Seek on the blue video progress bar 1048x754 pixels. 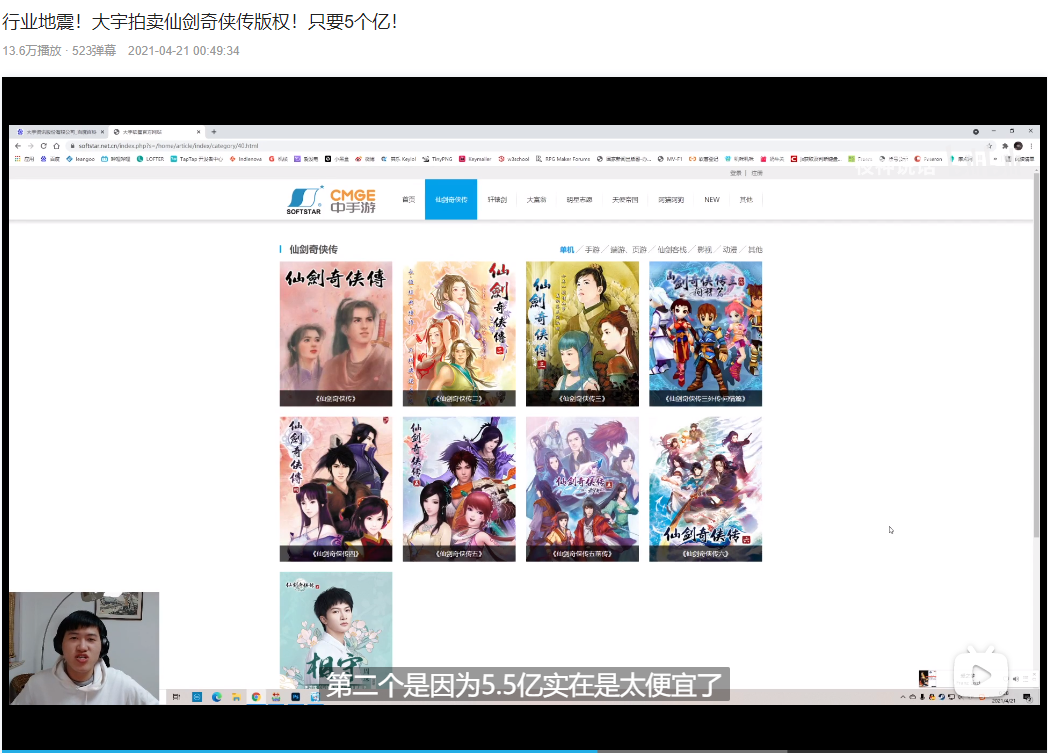(299, 751)
